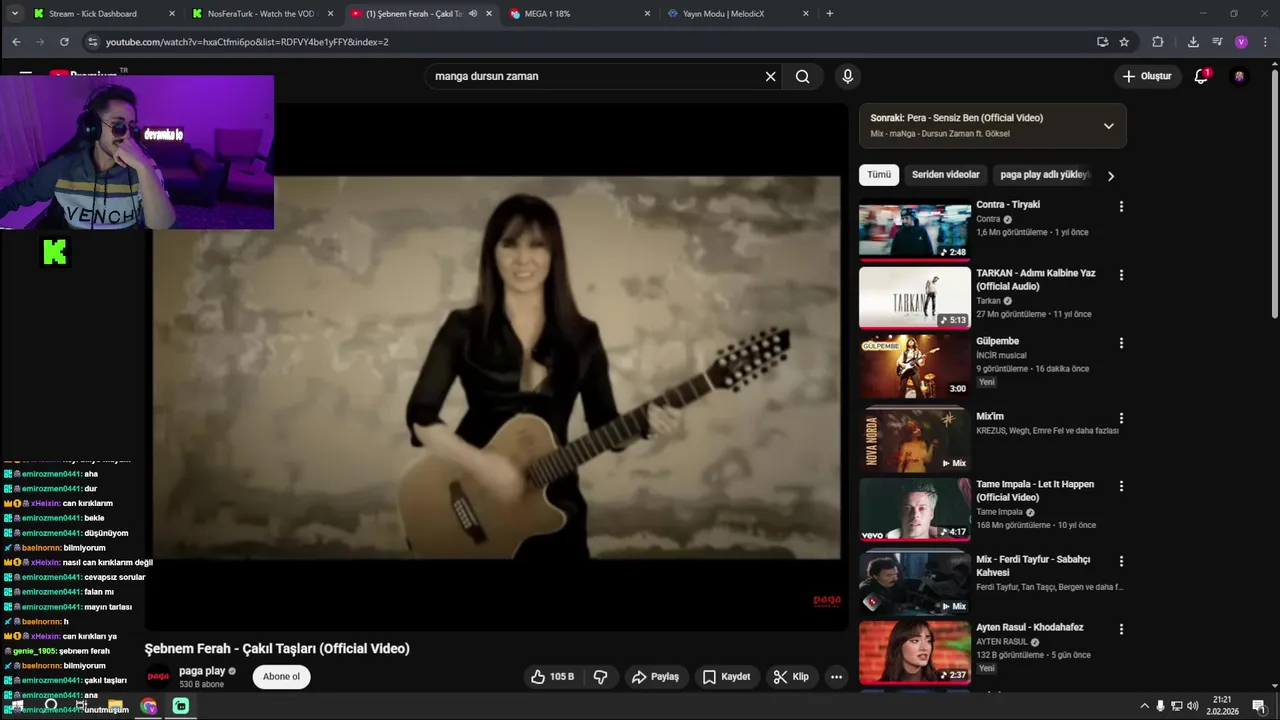Clear the YouTube search box with X
1280x720 pixels.
(770, 76)
